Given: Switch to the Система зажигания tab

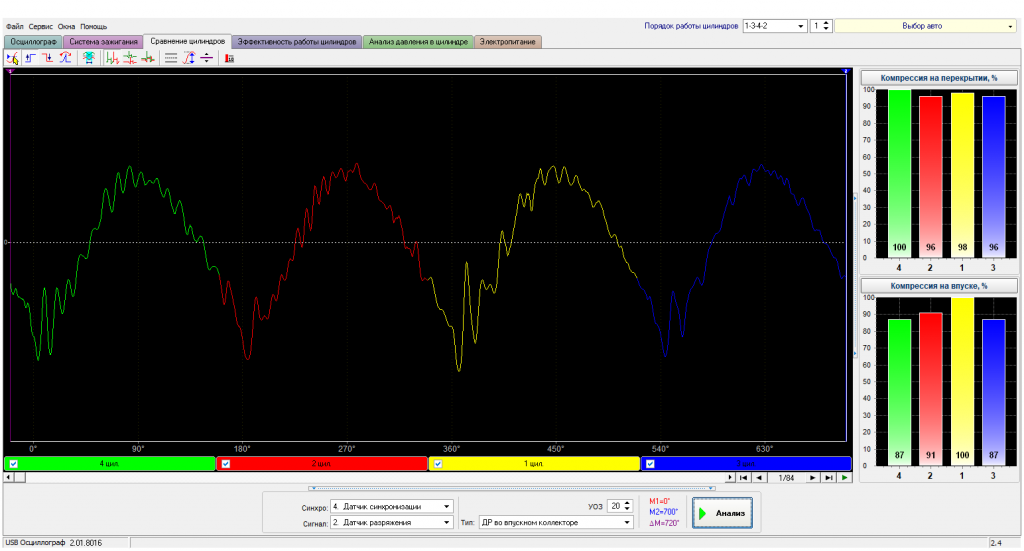Looking at the screenshot, I should coord(103,42).
